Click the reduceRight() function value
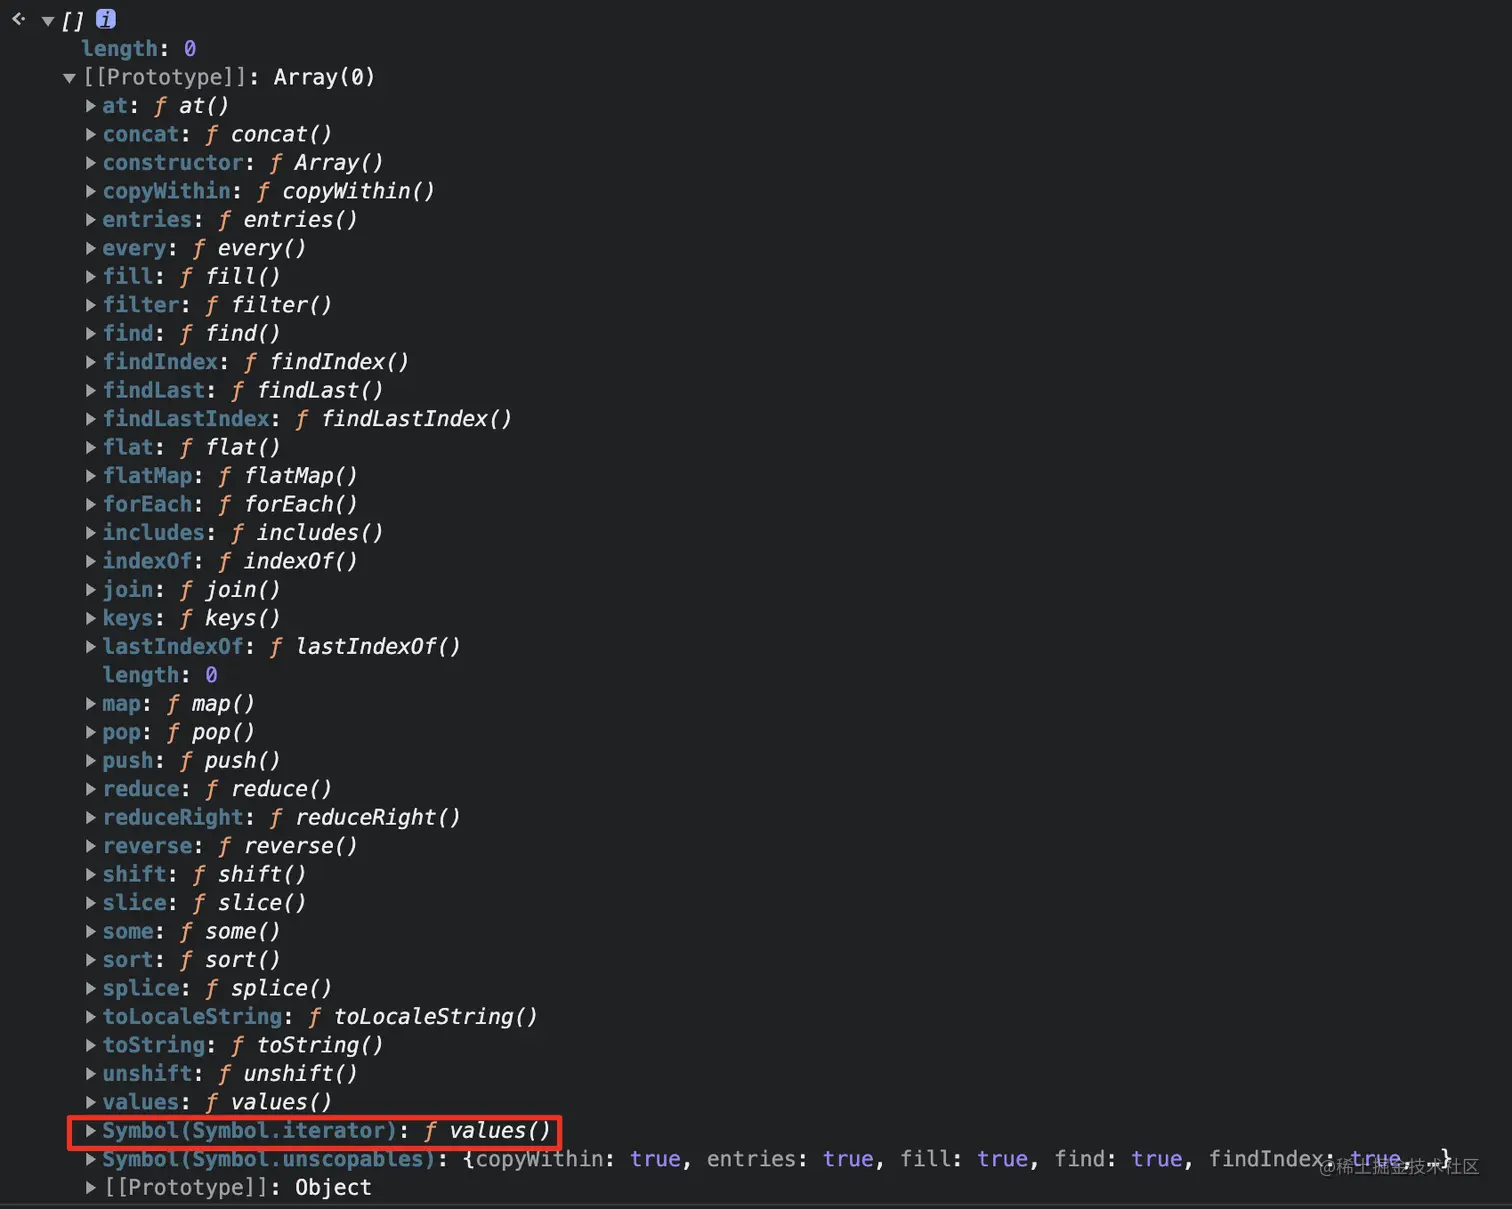The width and height of the screenshot is (1512, 1209). coord(378,818)
